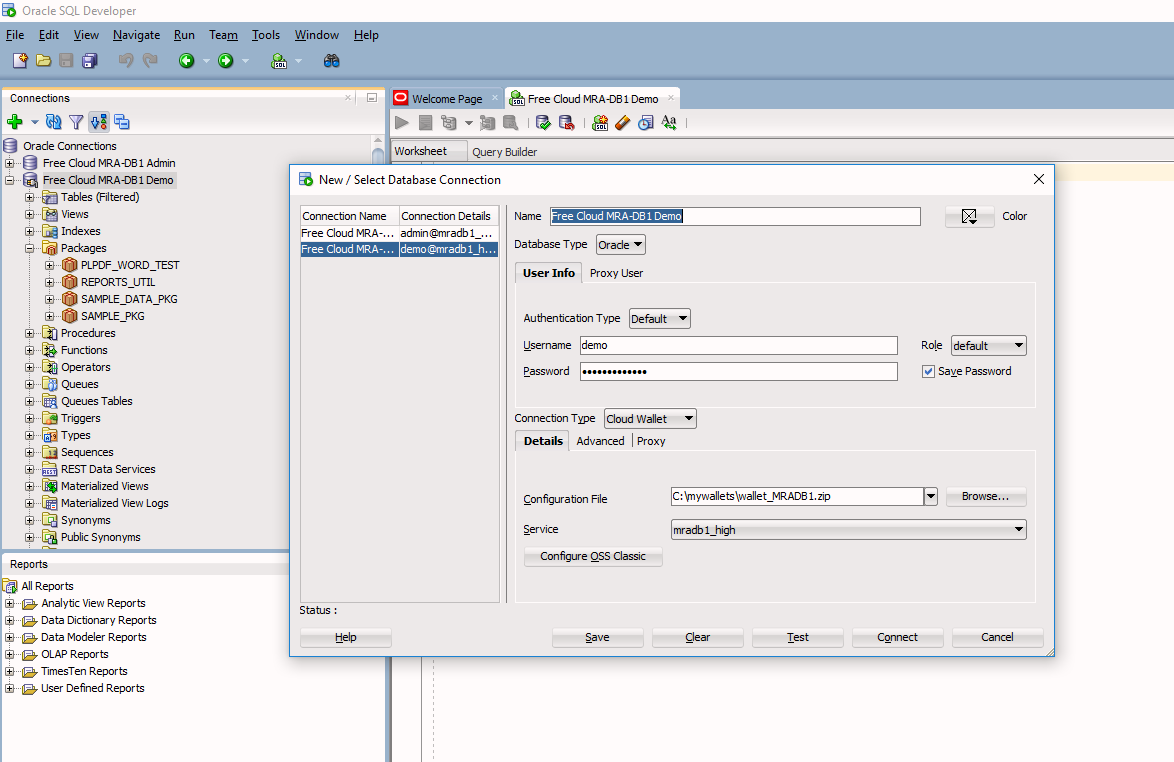Click the Open folder toolbar icon
The width and height of the screenshot is (1174, 762).
43,61
